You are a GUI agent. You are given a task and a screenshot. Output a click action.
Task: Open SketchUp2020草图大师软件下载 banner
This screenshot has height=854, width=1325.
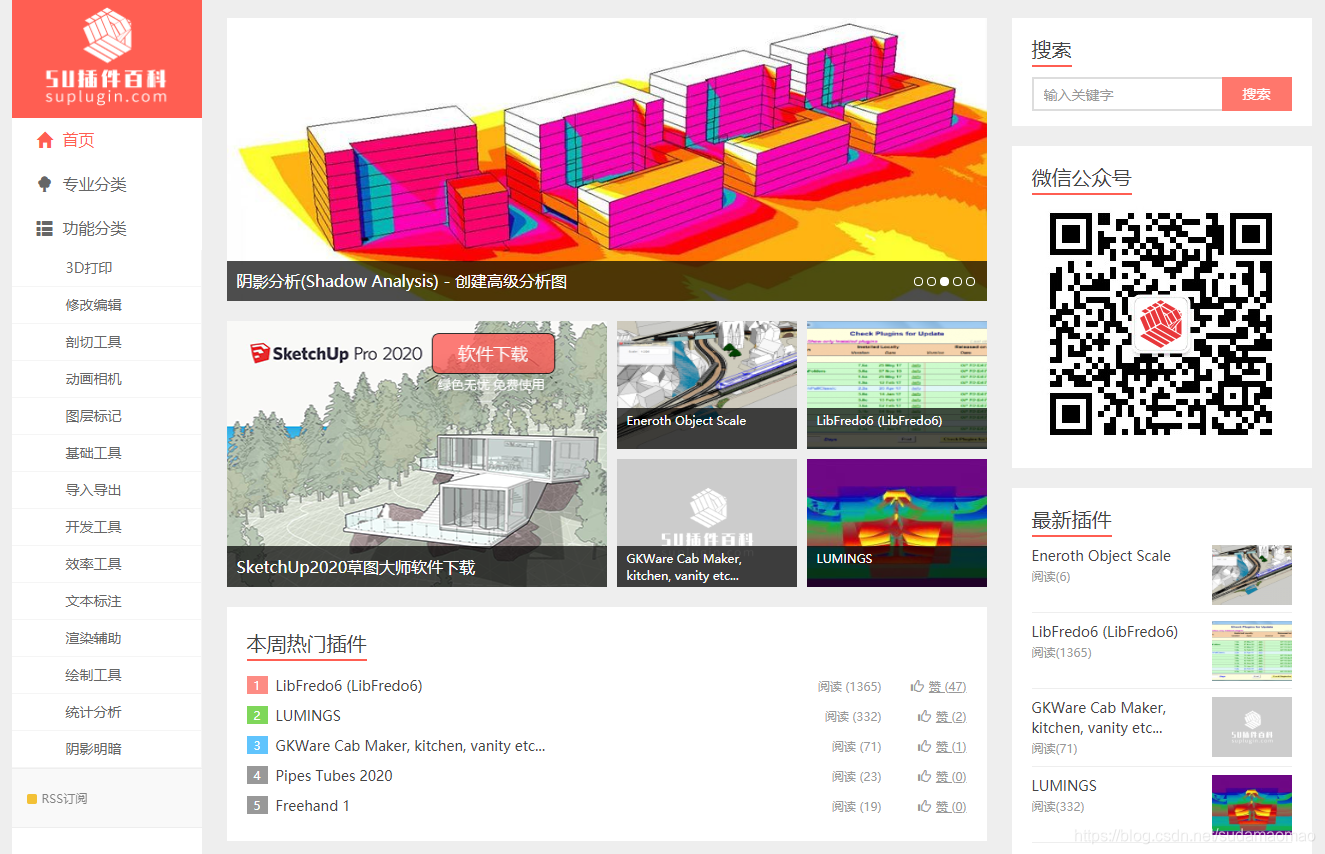click(x=417, y=454)
